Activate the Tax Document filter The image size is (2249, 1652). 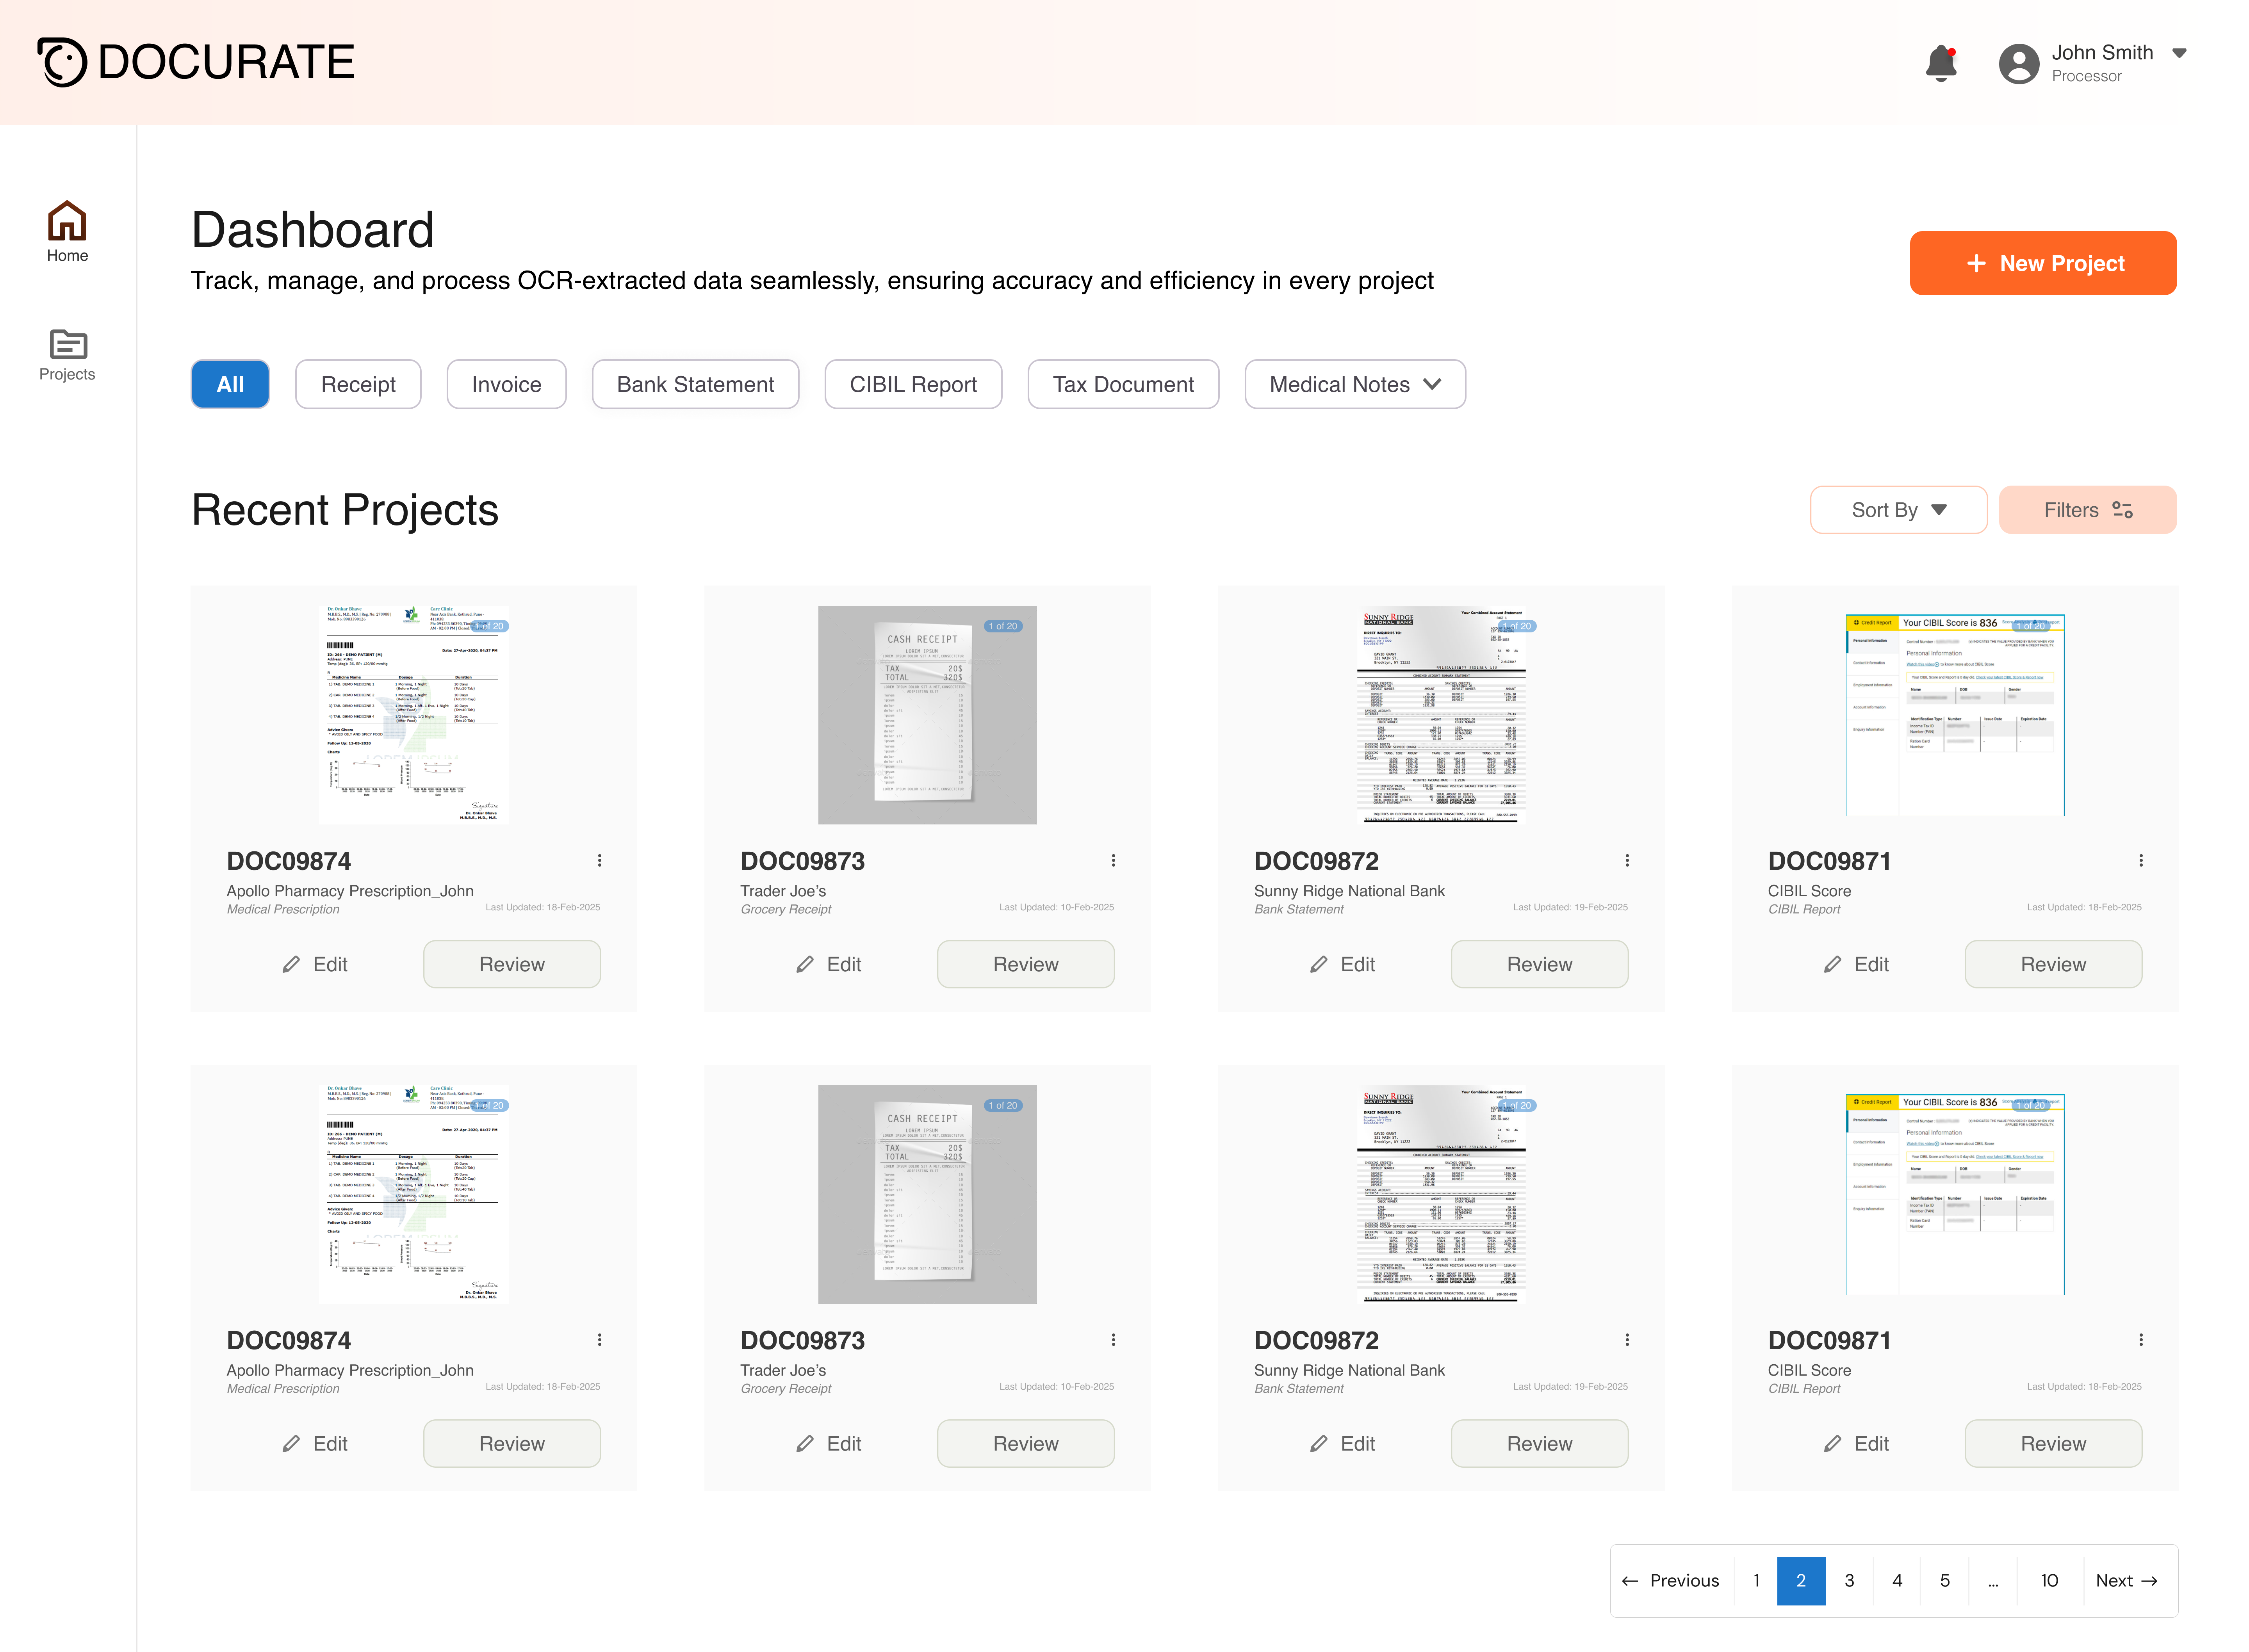pyautogui.click(x=1122, y=384)
